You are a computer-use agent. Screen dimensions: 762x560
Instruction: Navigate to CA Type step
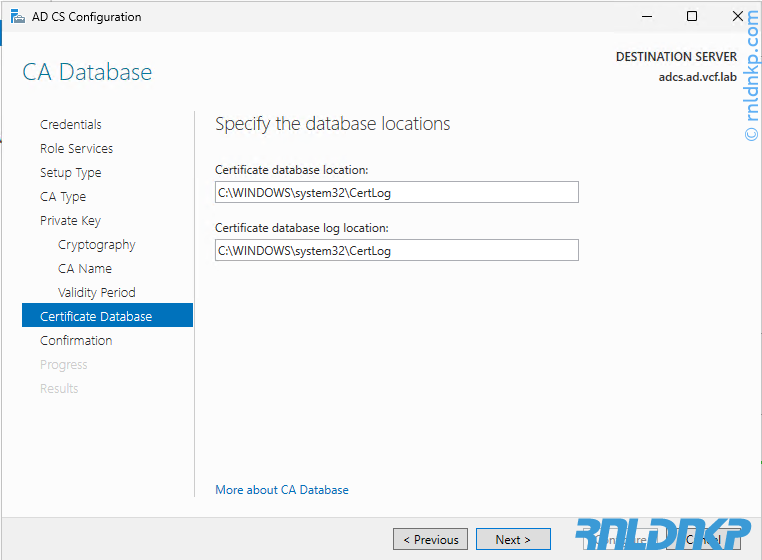coord(63,197)
